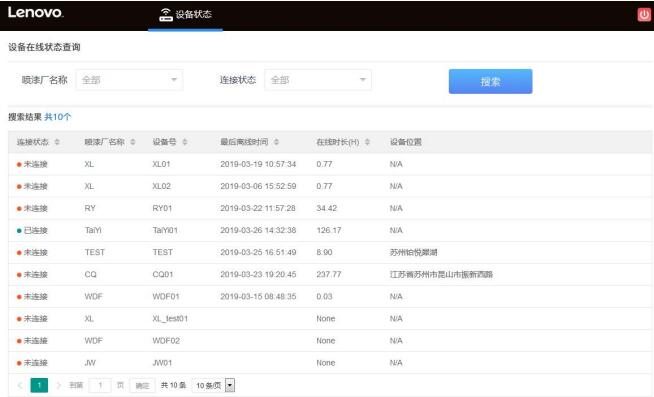Click location 江苏省苏州市昆山市振新西路
Screen dimensions: 654x397
point(441,274)
